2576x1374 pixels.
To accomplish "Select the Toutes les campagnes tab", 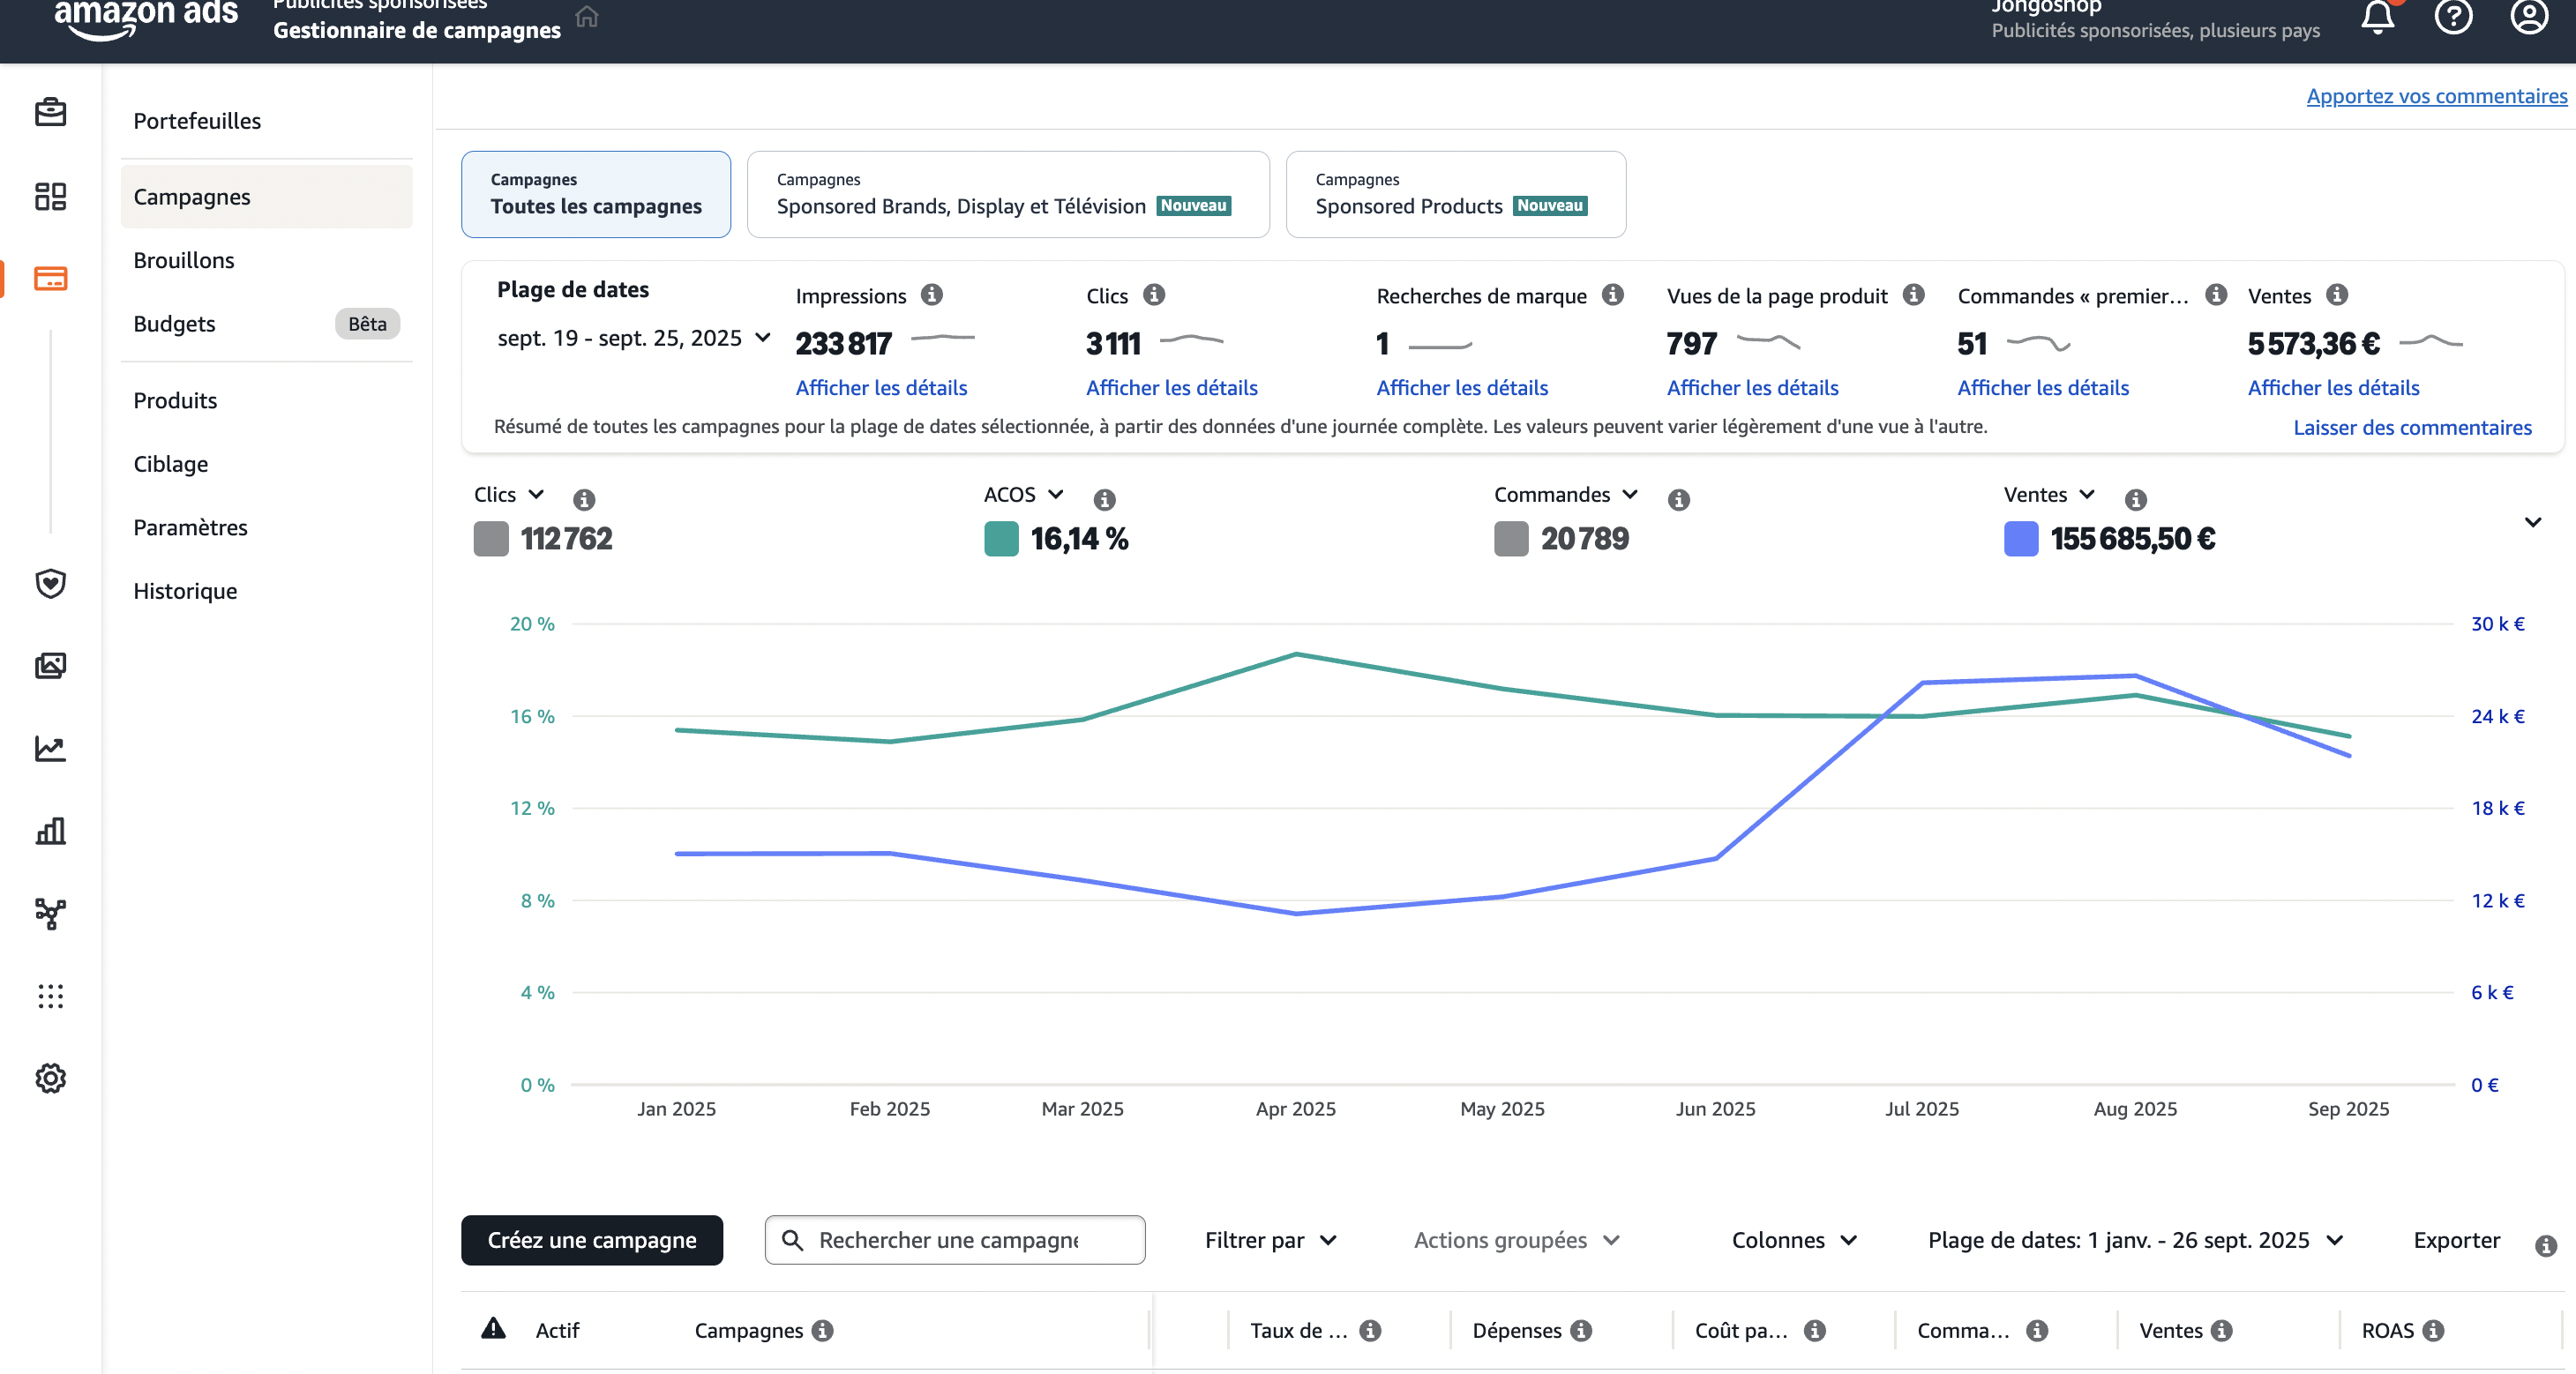I will [596, 194].
